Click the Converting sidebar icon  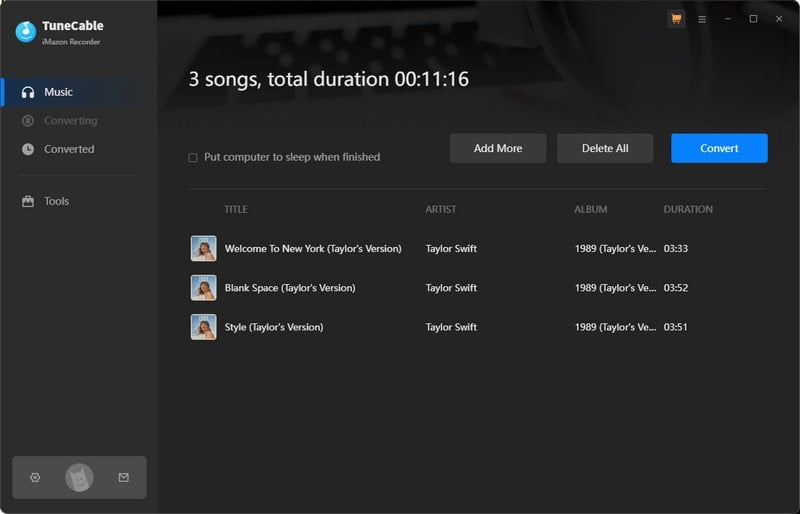pyautogui.click(x=28, y=120)
